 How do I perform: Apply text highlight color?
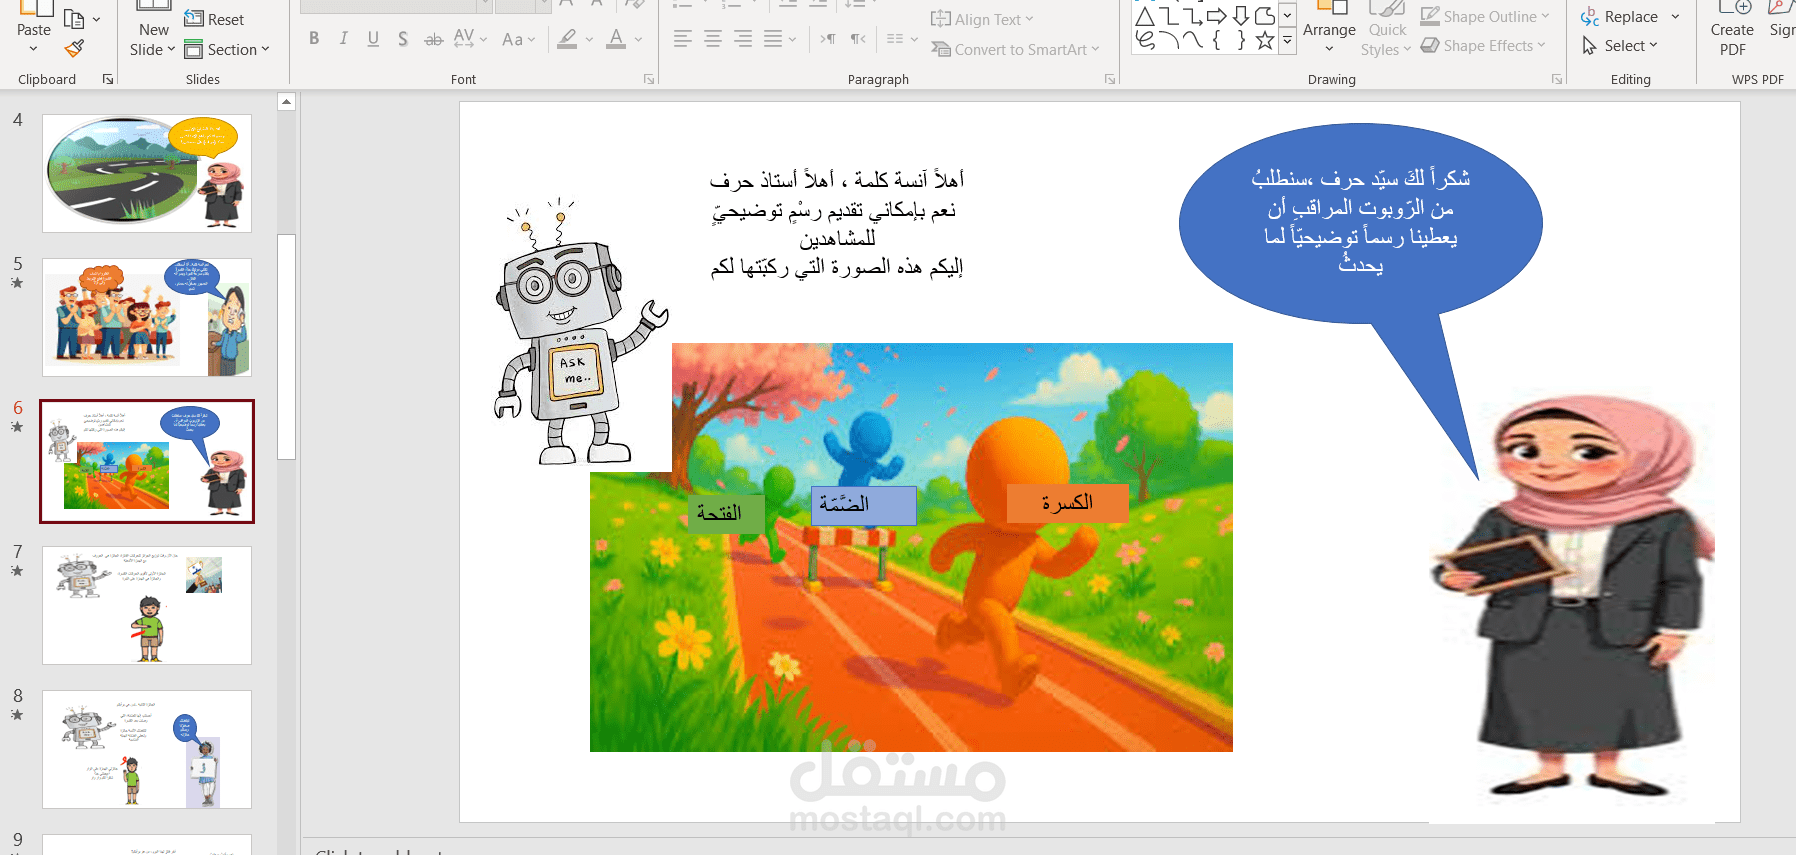[x=567, y=39]
